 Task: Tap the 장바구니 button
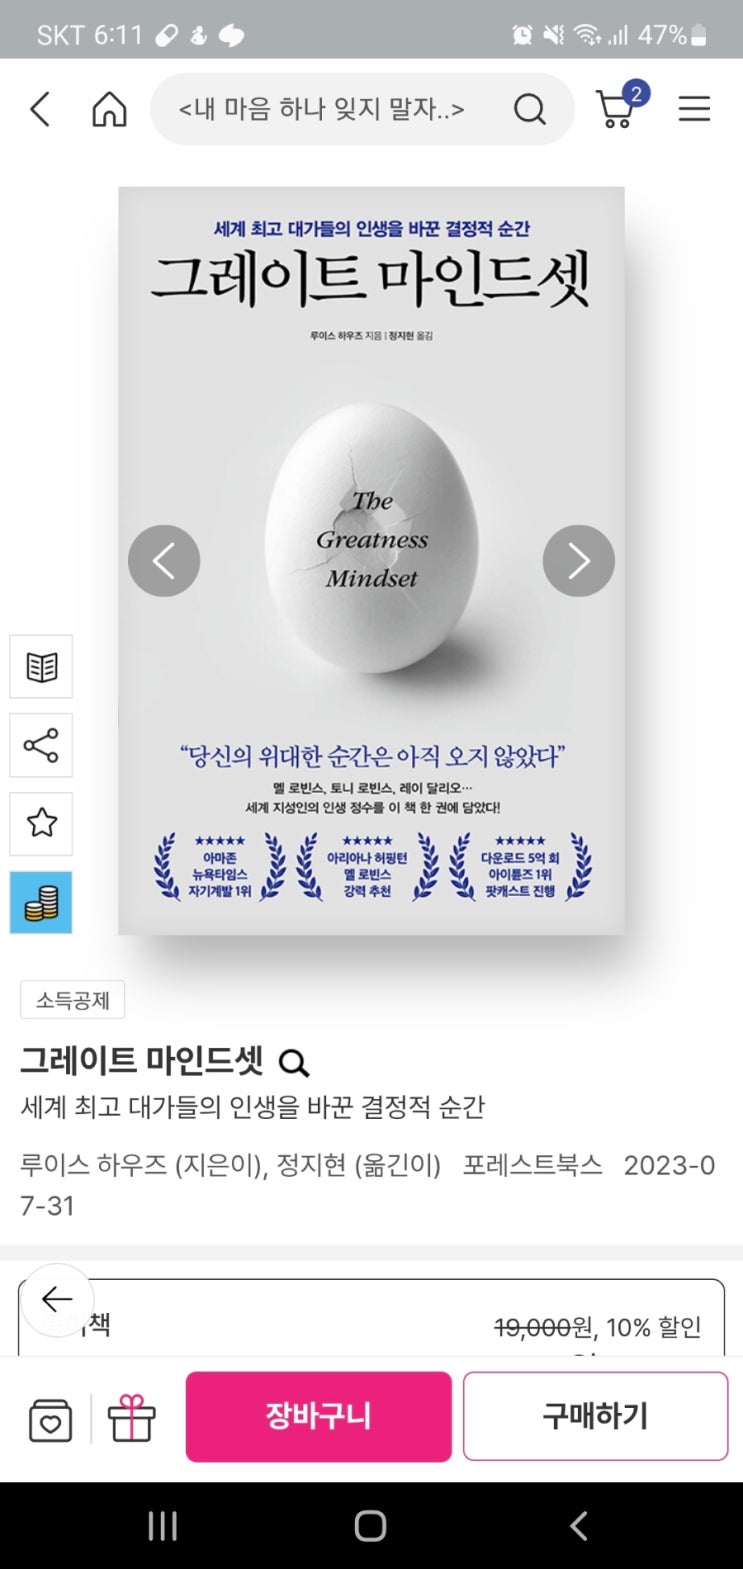[x=318, y=1416]
